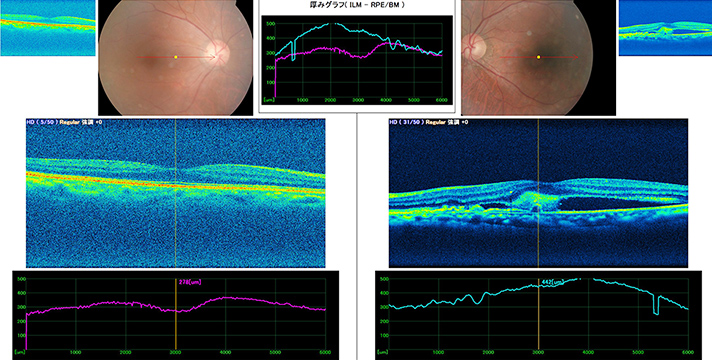The image size is (712, 360).
Task: Click the cyan curve peak in the combined thickness graph
Action: pos(331,24)
